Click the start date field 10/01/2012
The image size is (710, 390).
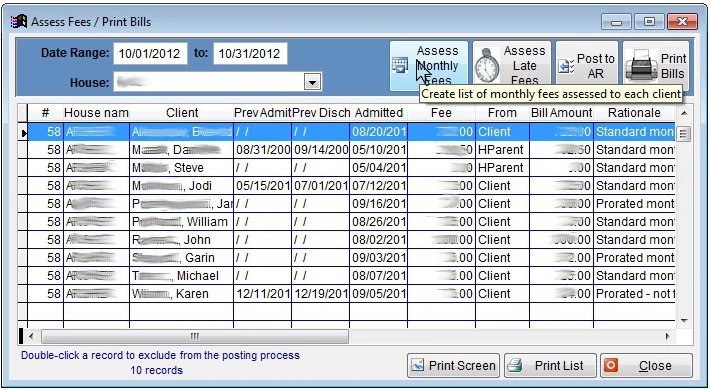coord(150,54)
